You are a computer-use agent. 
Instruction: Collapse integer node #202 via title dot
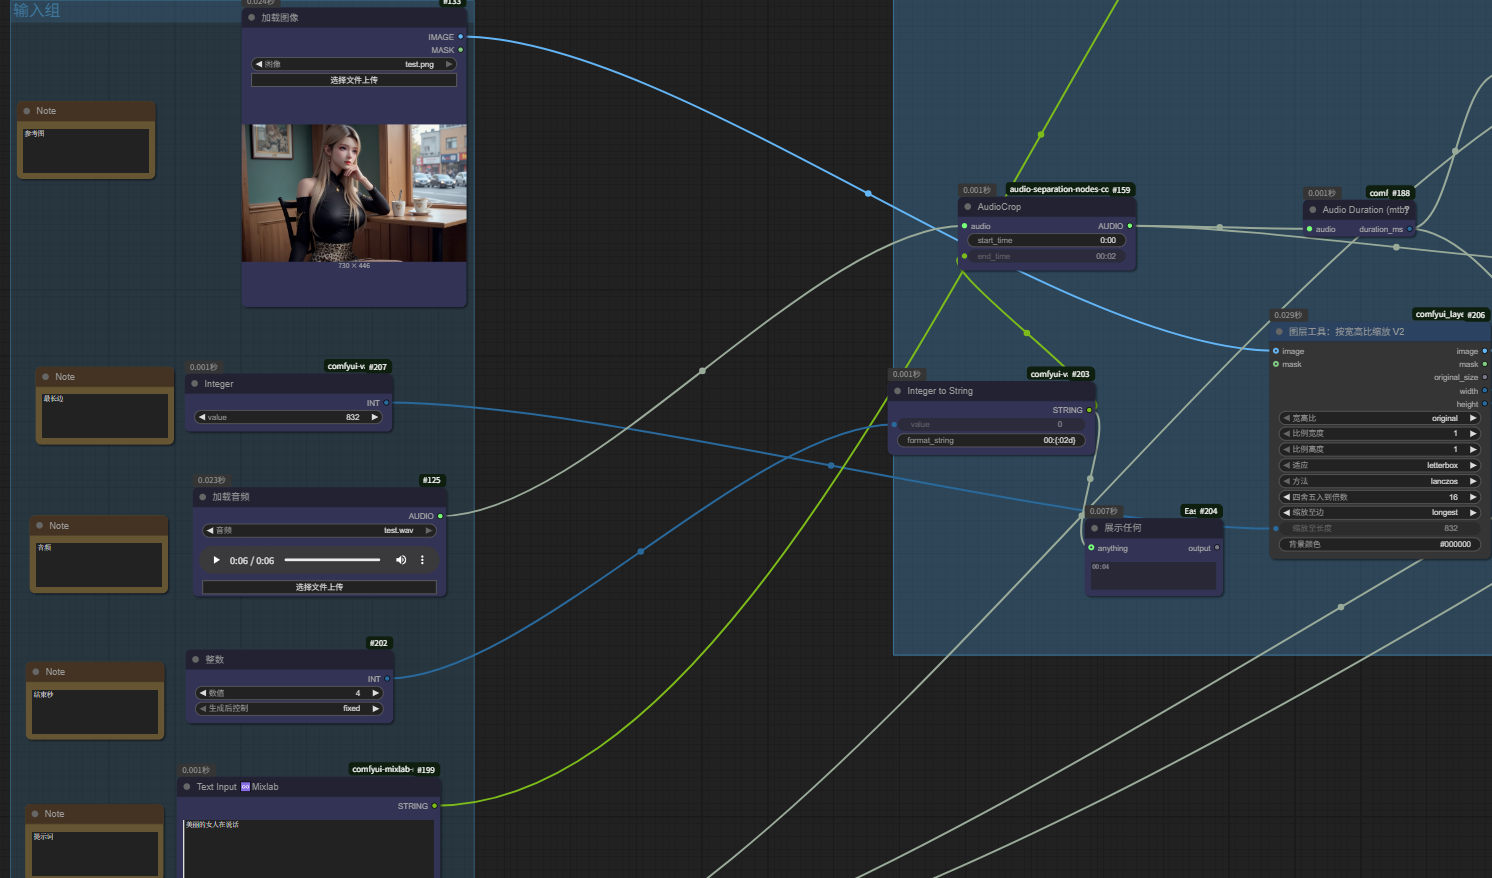pyautogui.click(x=196, y=660)
